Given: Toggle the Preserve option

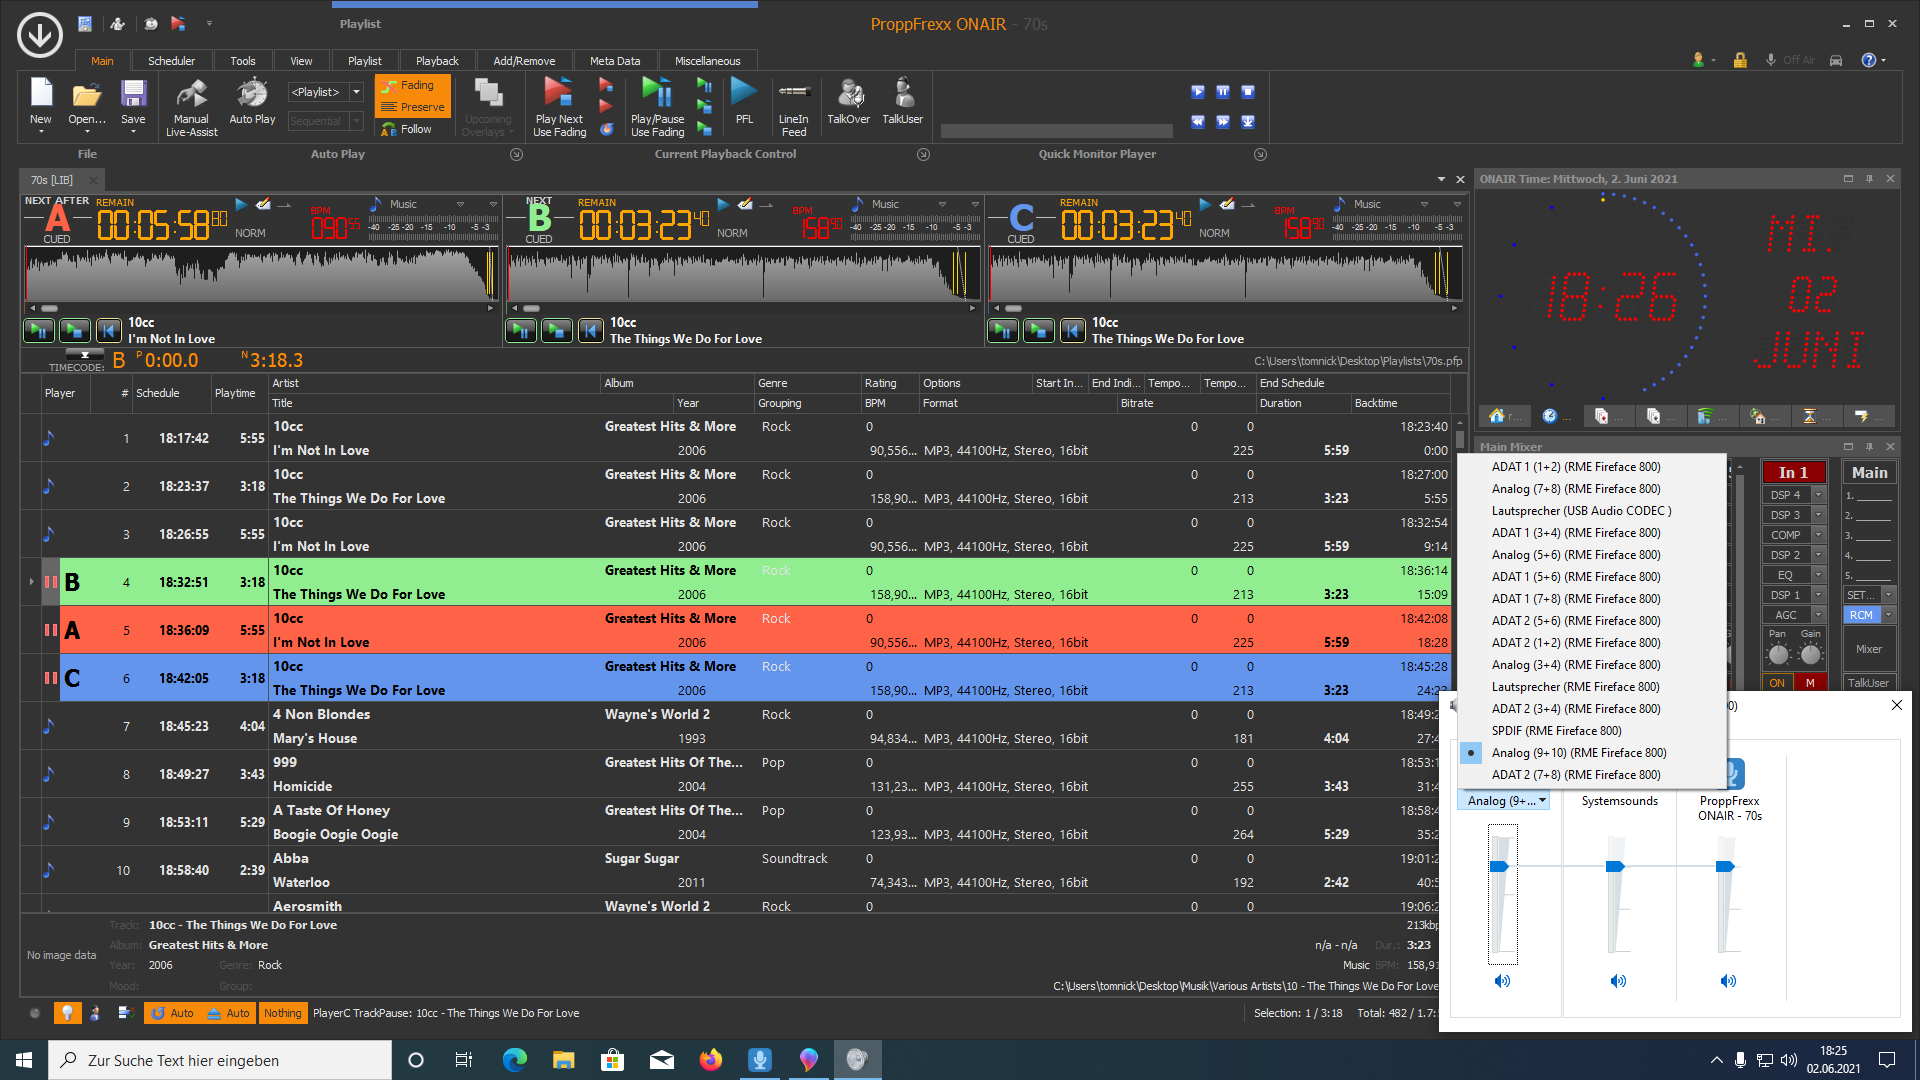Looking at the screenshot, I should (x=412, y=107).
